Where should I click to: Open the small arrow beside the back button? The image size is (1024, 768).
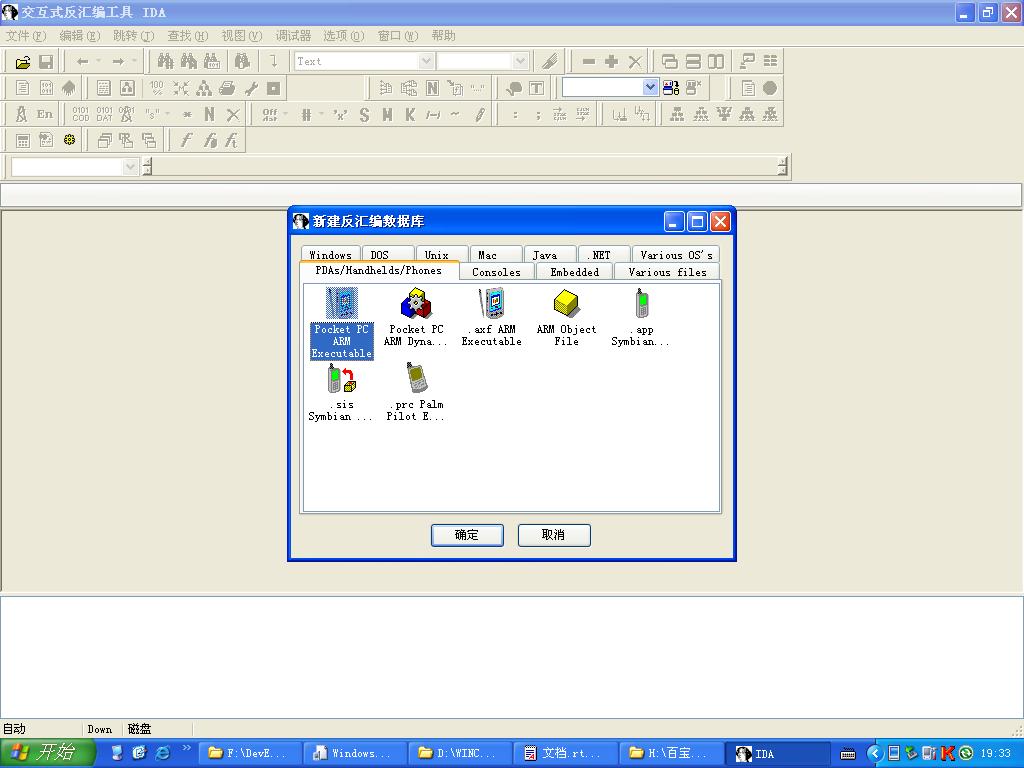pyautogui.click(x=99, y=62)
